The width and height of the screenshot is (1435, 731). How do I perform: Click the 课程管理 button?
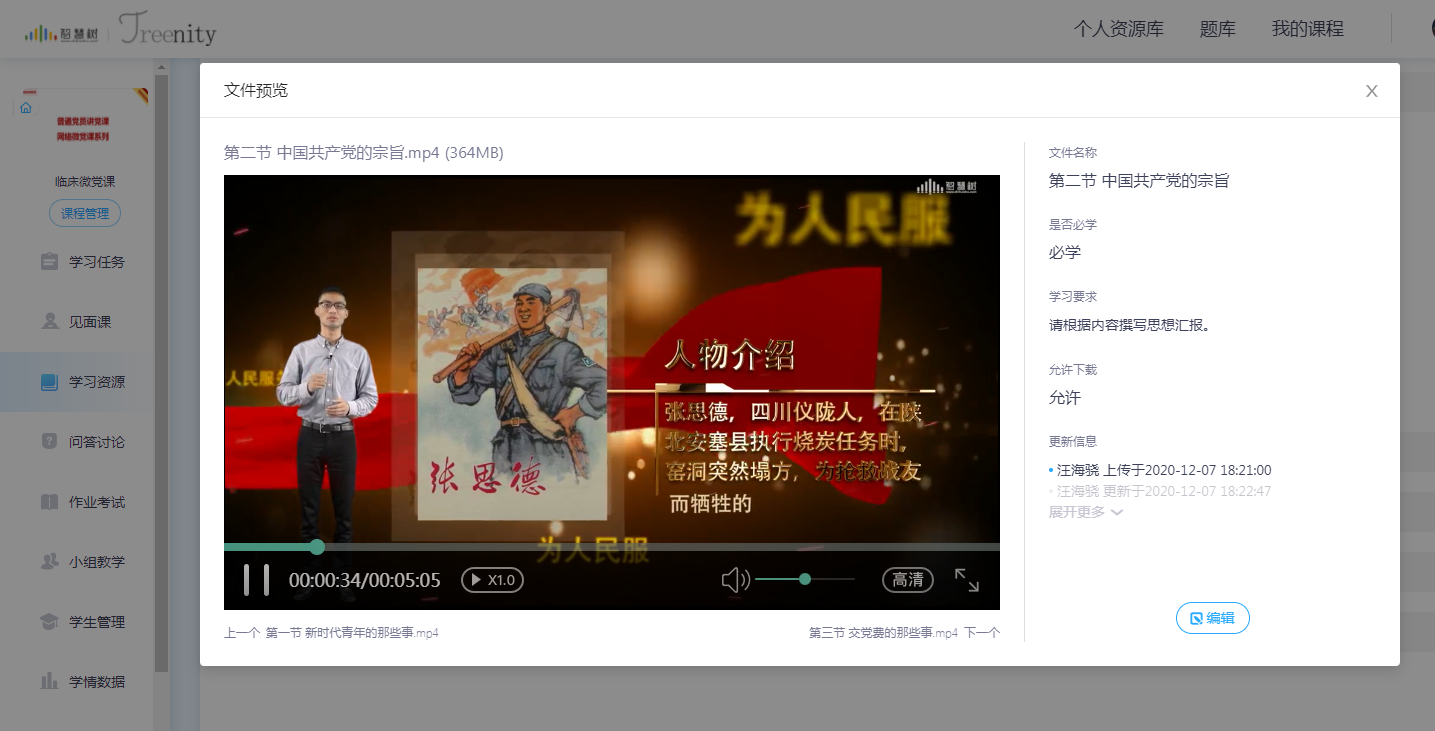[85, 213]
